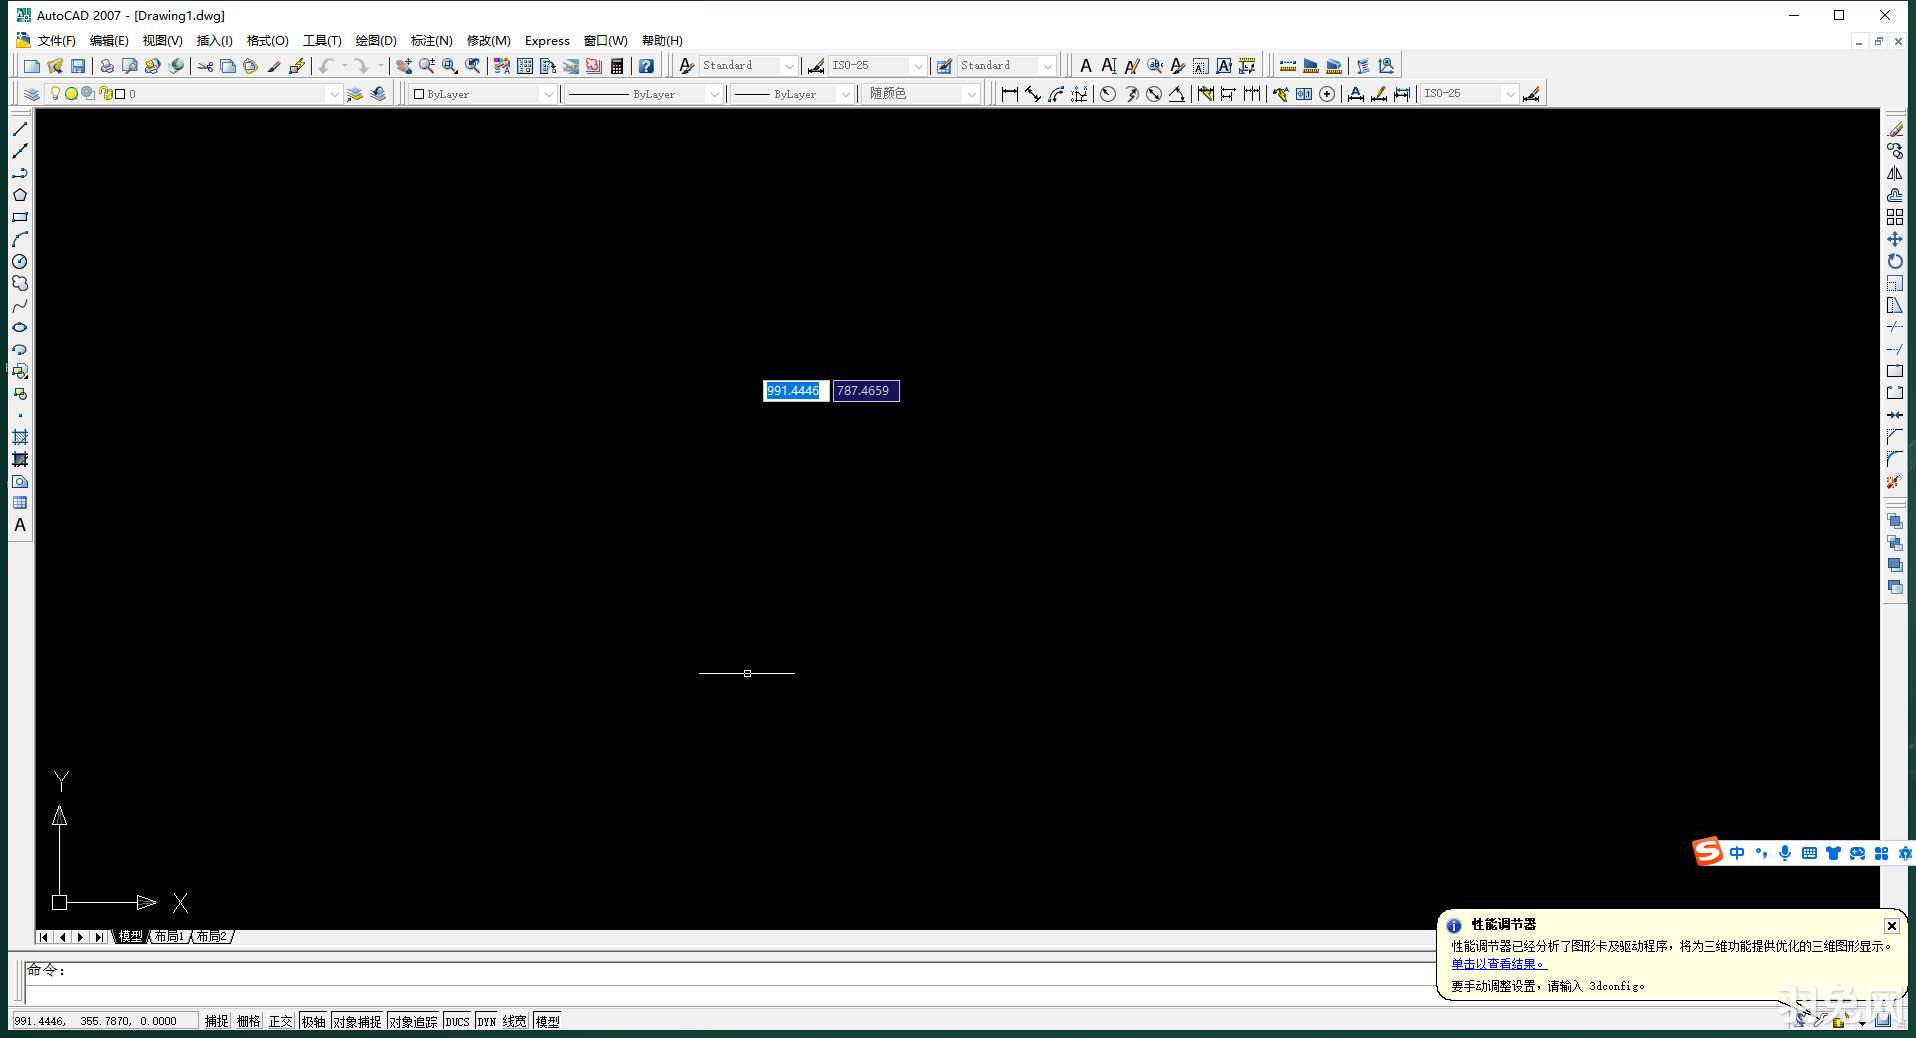1916x1038 pixels.
Task: Select the Line tool in the draw toolbar
Action: click(20, 129)
